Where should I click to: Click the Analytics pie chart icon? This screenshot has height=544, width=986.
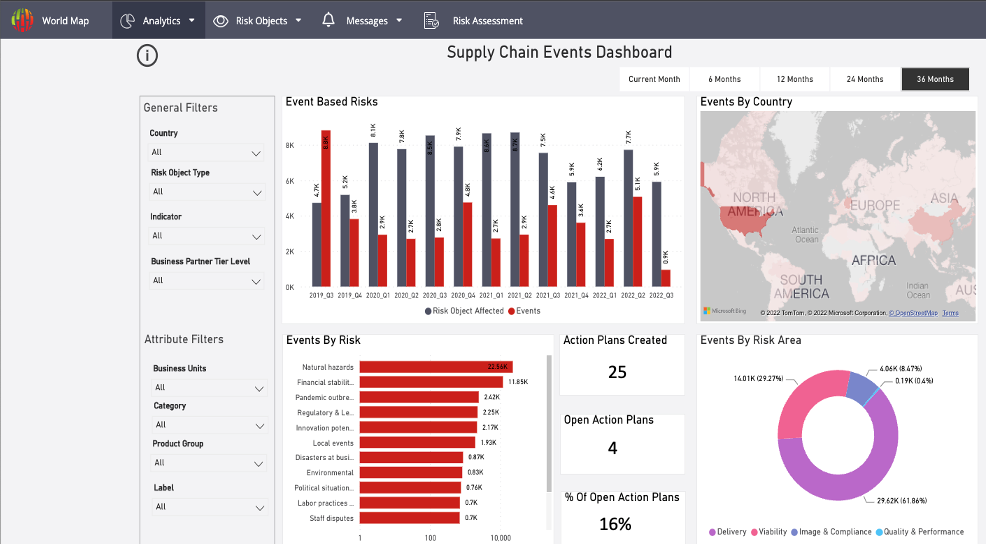(127, 20)
